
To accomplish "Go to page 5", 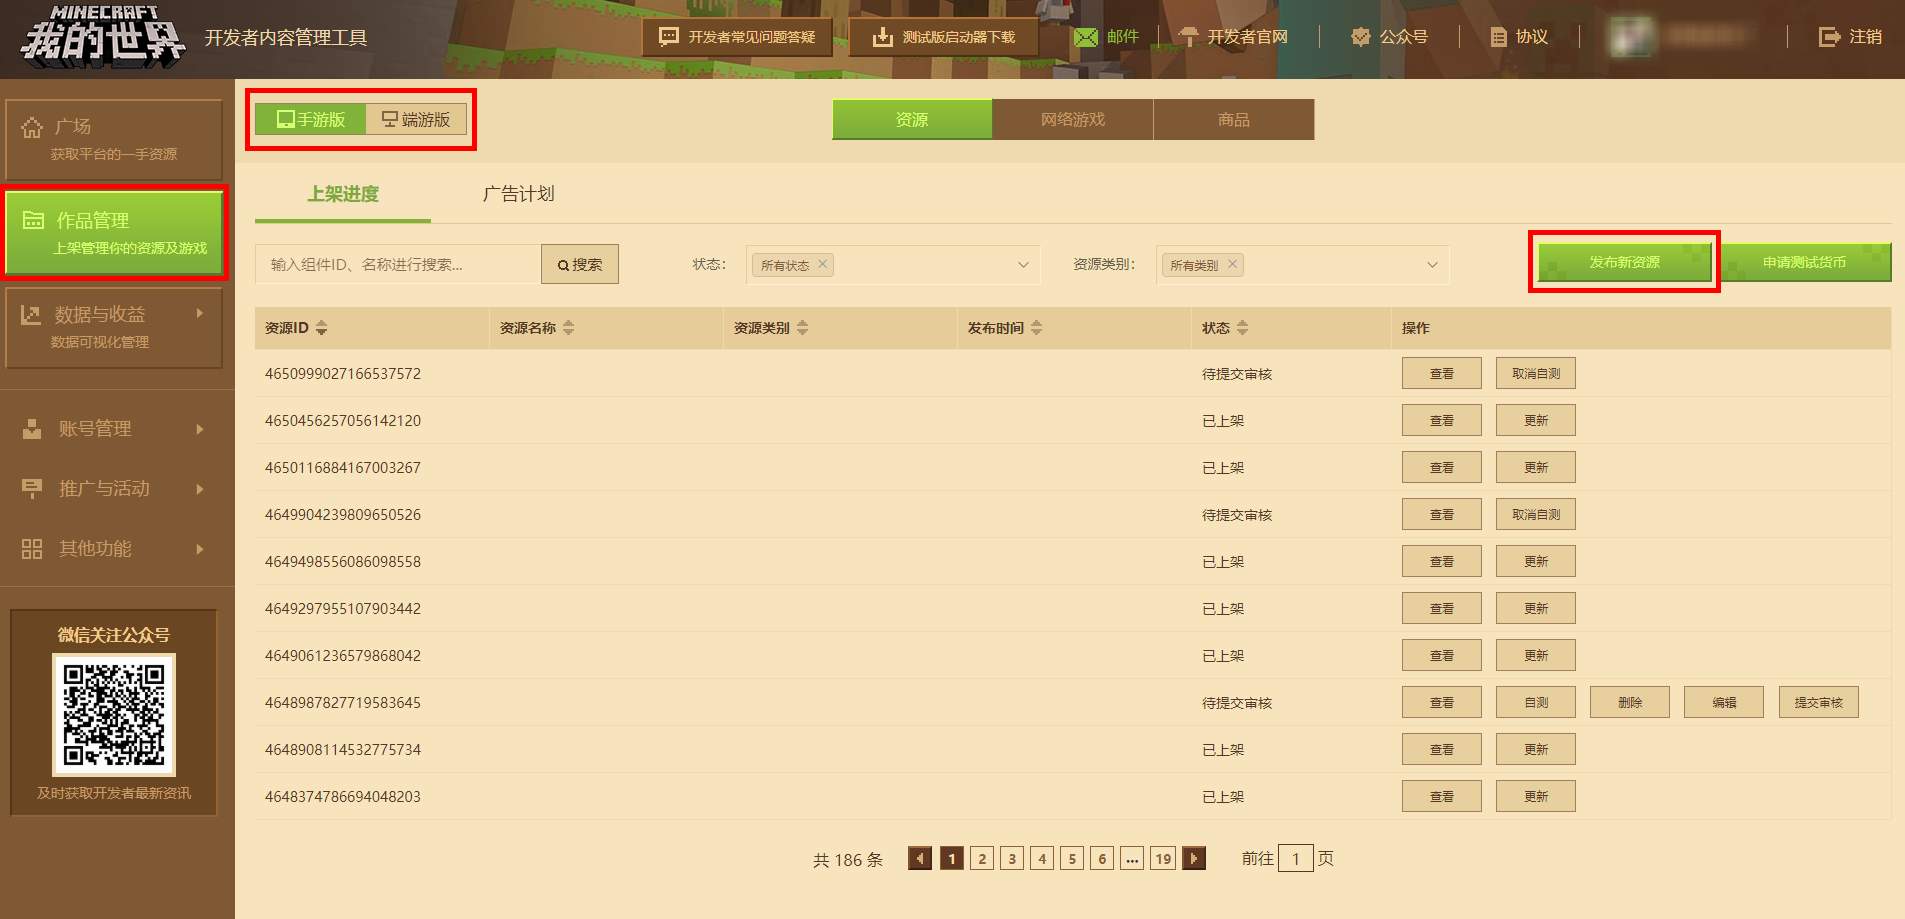I will [1072, 858].
